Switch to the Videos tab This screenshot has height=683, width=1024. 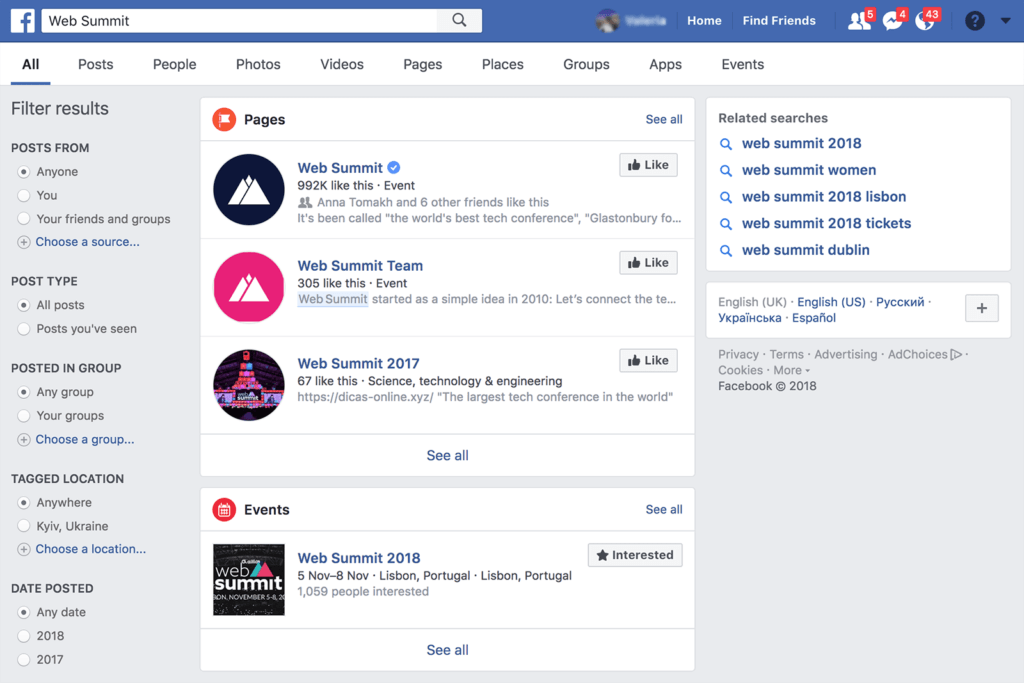pyautogui.click(x=342, y=64)
